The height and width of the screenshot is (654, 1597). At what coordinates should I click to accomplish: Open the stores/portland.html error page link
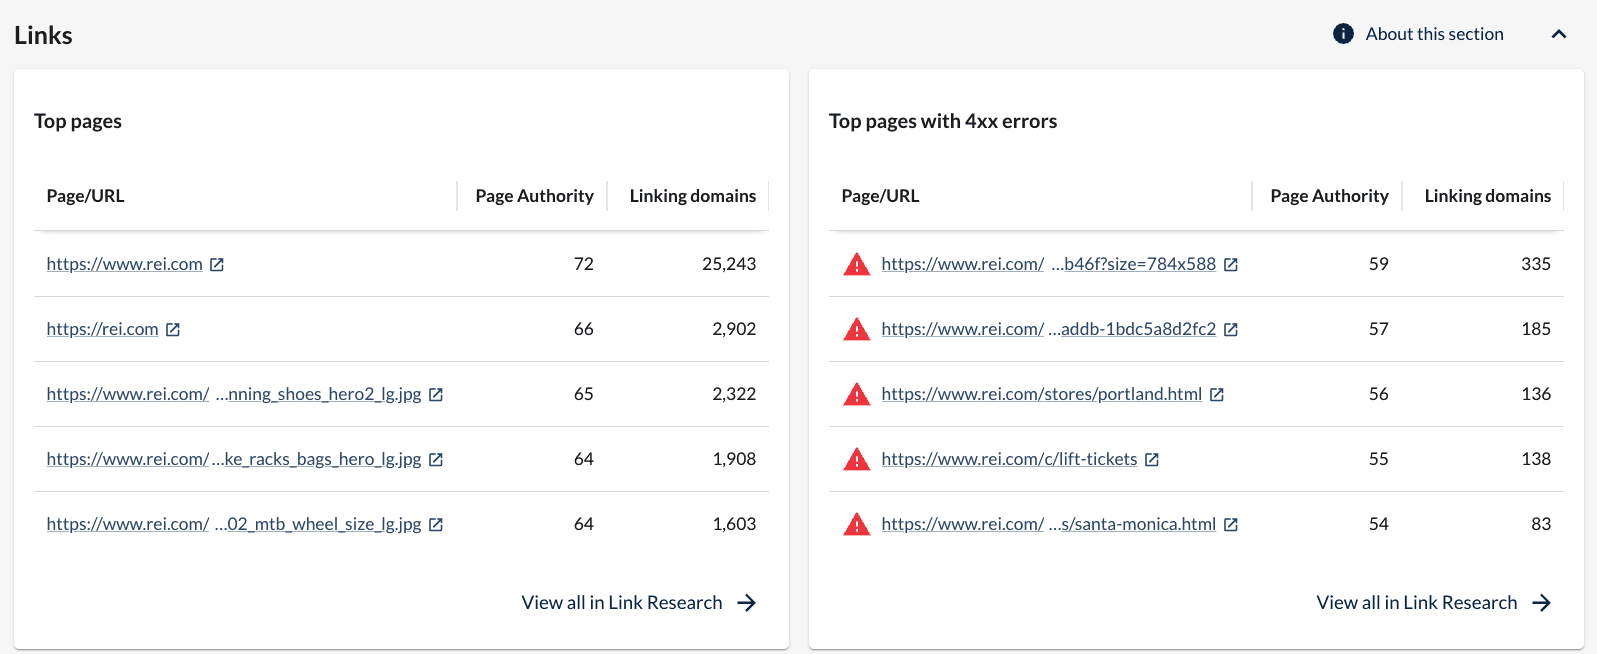pos(1041,394)
